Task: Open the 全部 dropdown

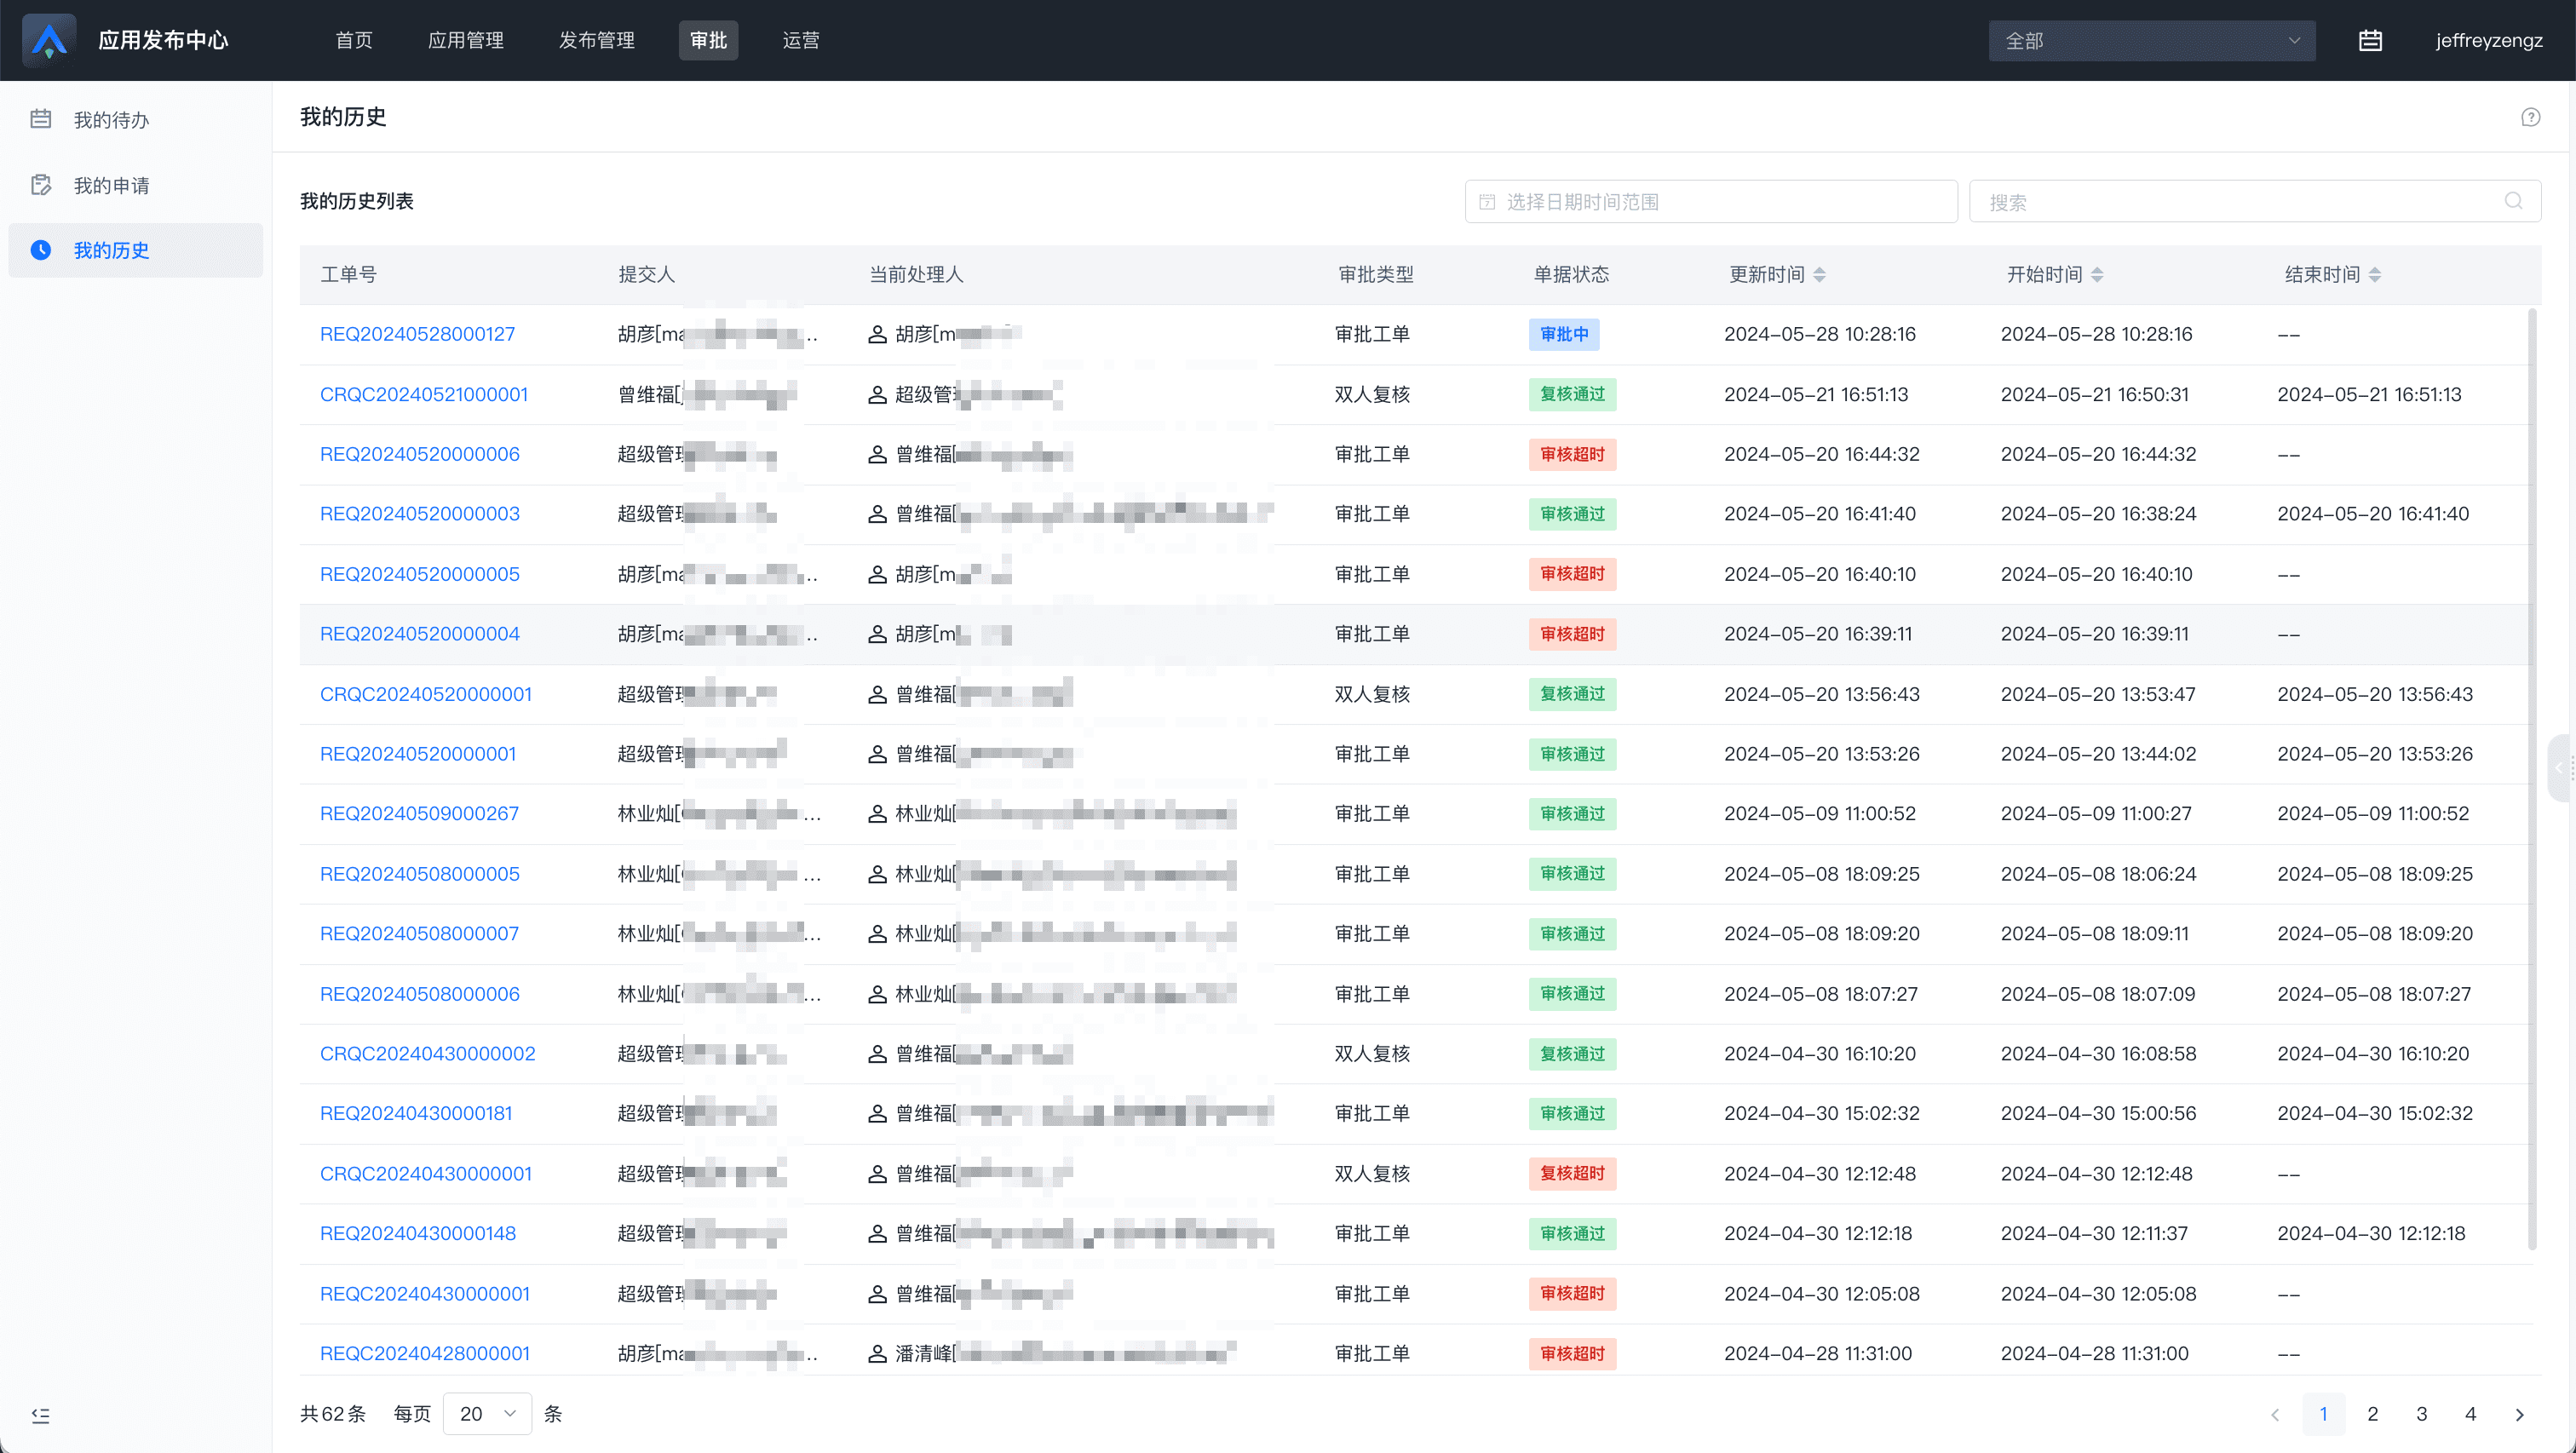Action: (2151, 41)
